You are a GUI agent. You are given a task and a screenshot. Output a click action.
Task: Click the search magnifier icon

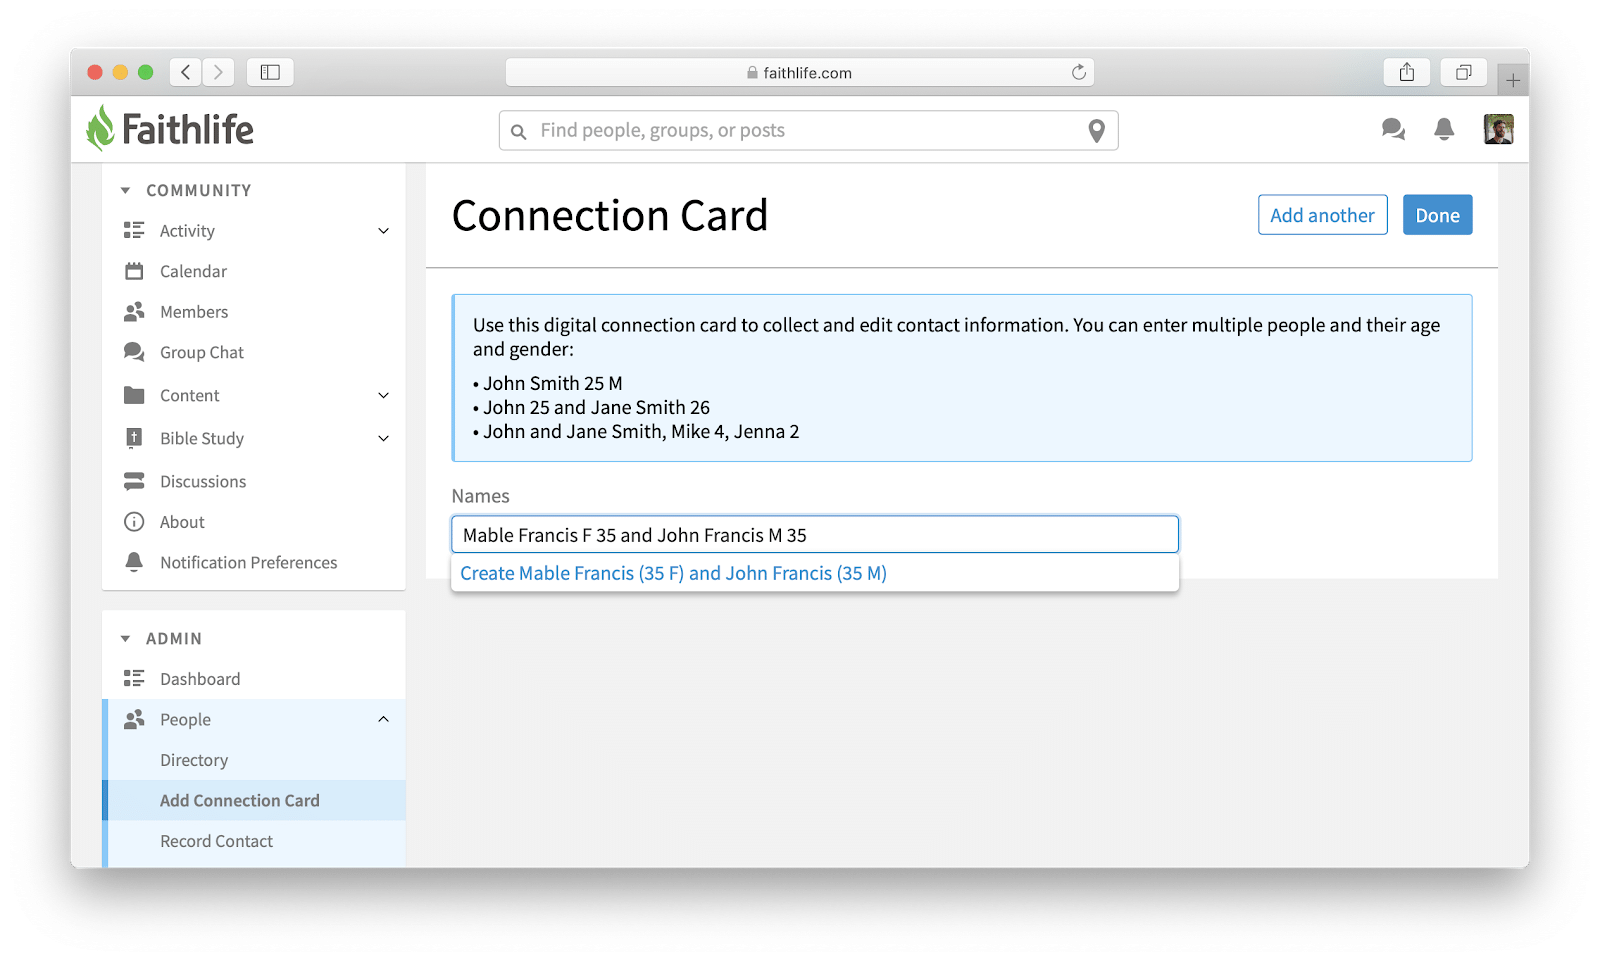518,131
